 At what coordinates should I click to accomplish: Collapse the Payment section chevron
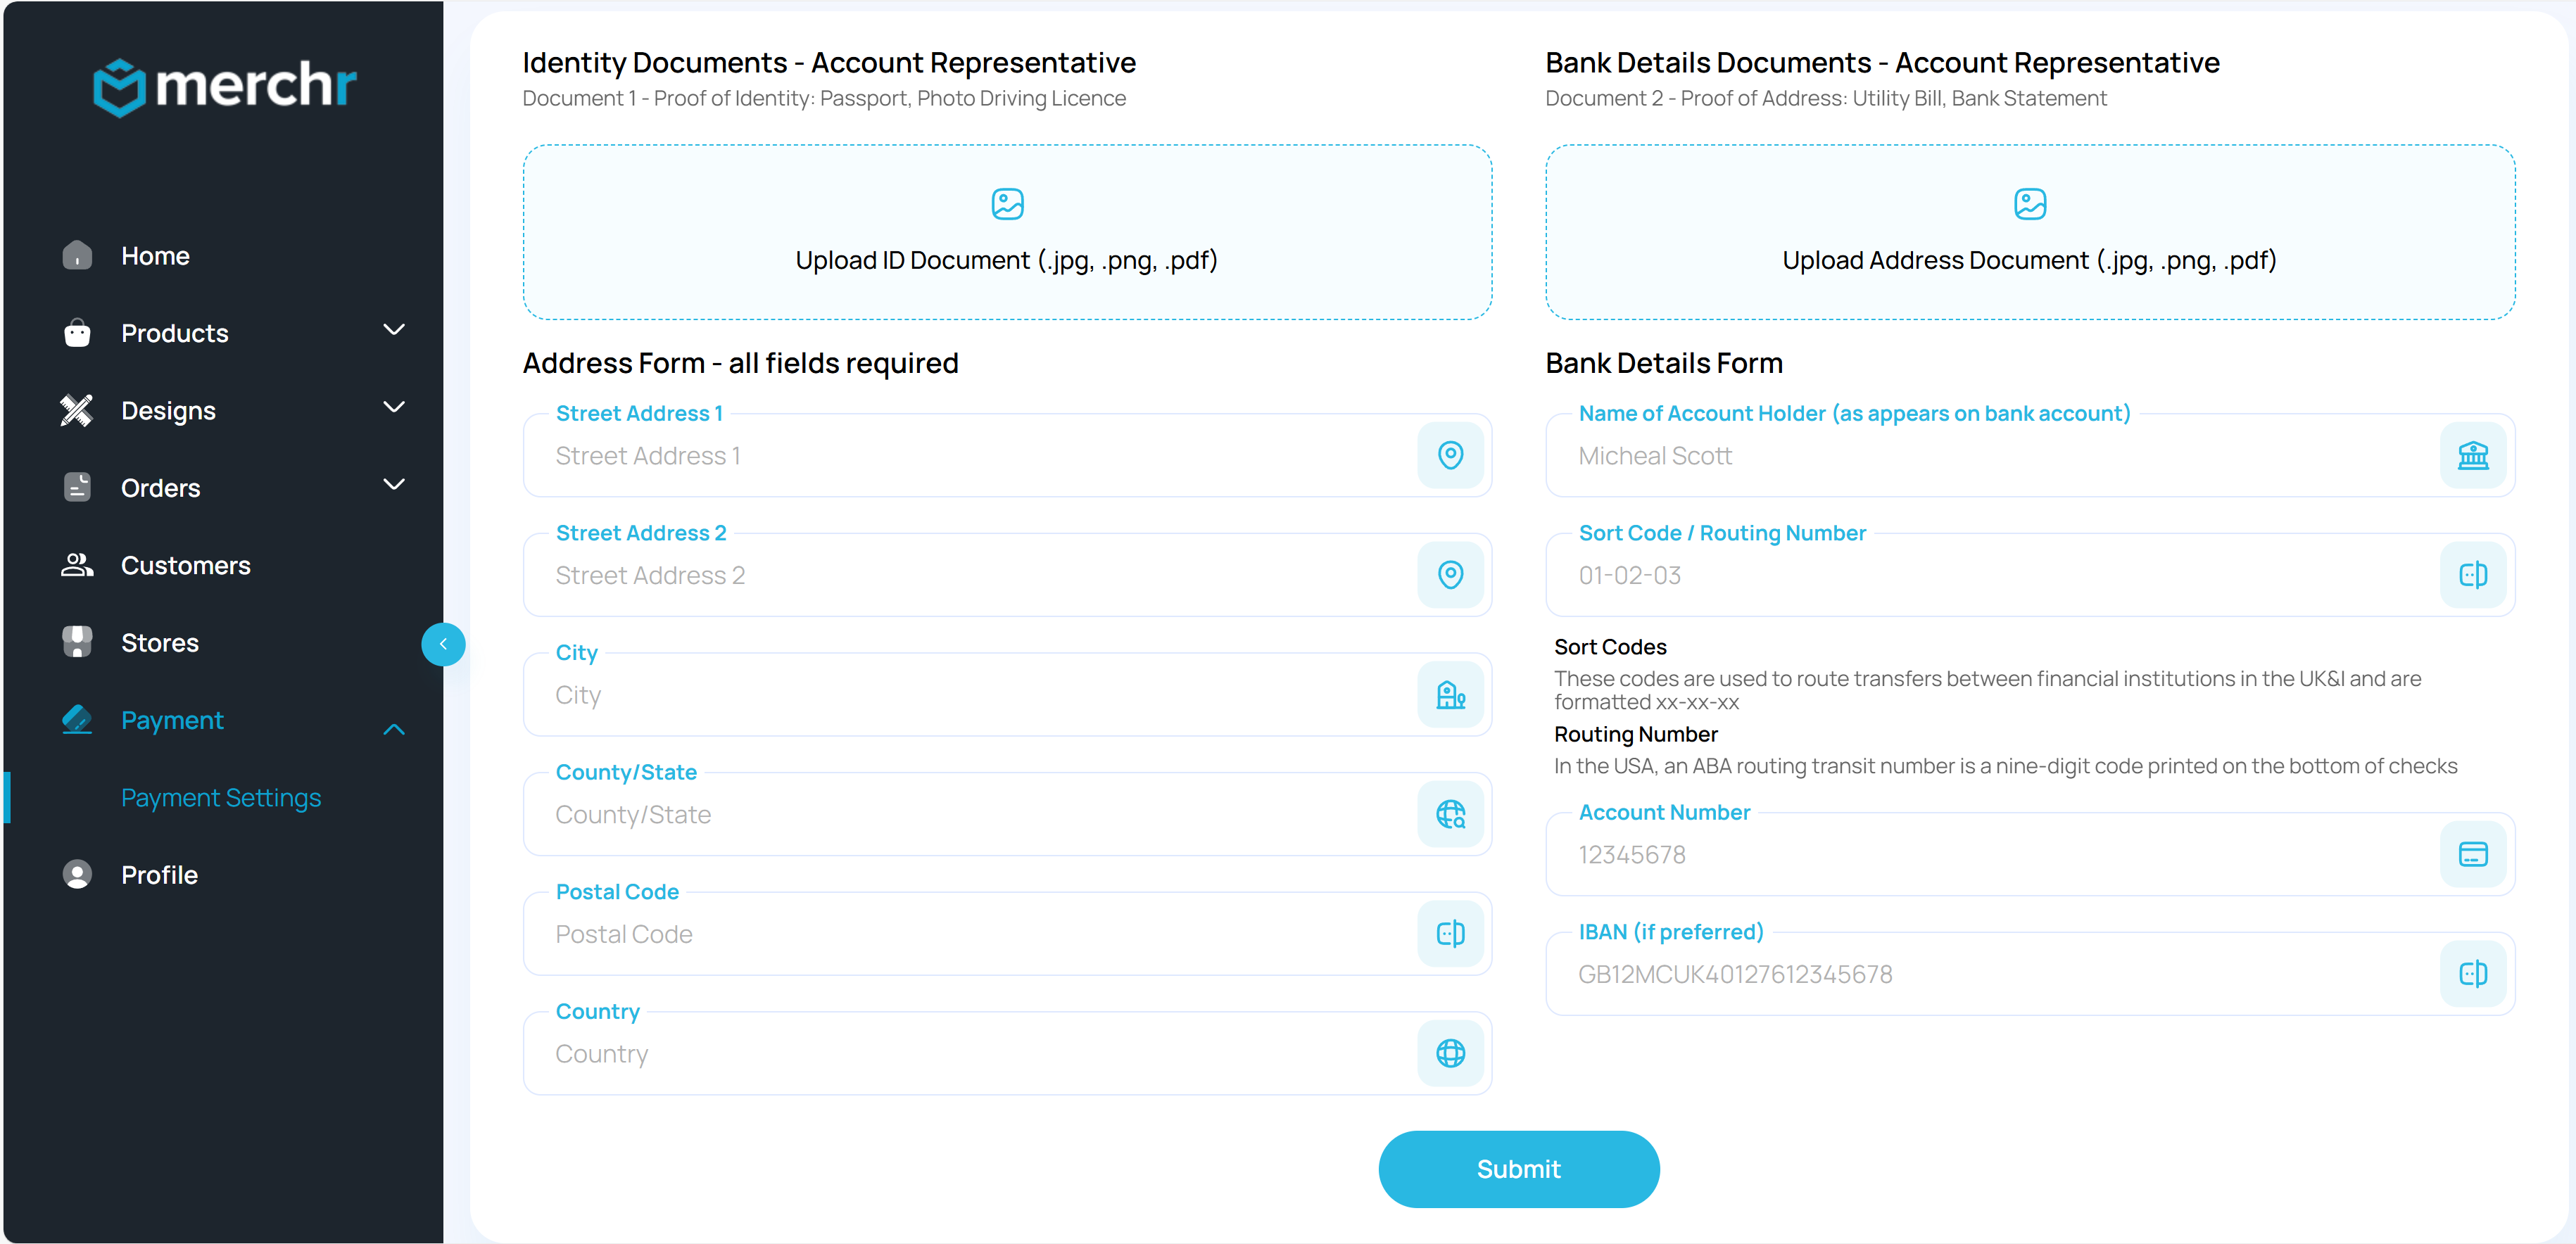[394, 729]
